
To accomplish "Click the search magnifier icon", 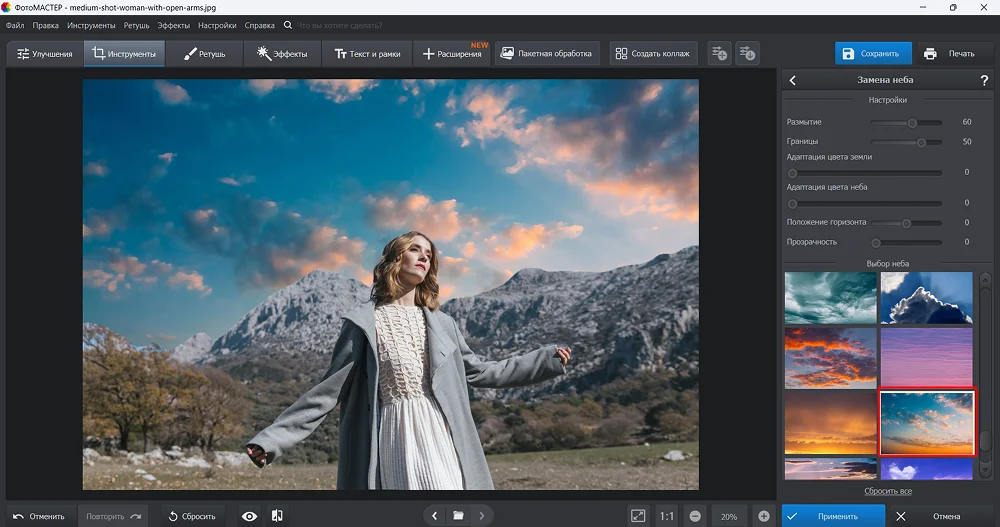I will click(288, 26).
